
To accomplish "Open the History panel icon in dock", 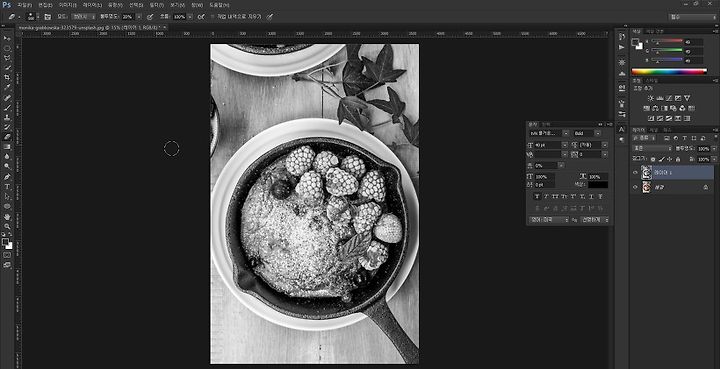I will click(622, 36).
